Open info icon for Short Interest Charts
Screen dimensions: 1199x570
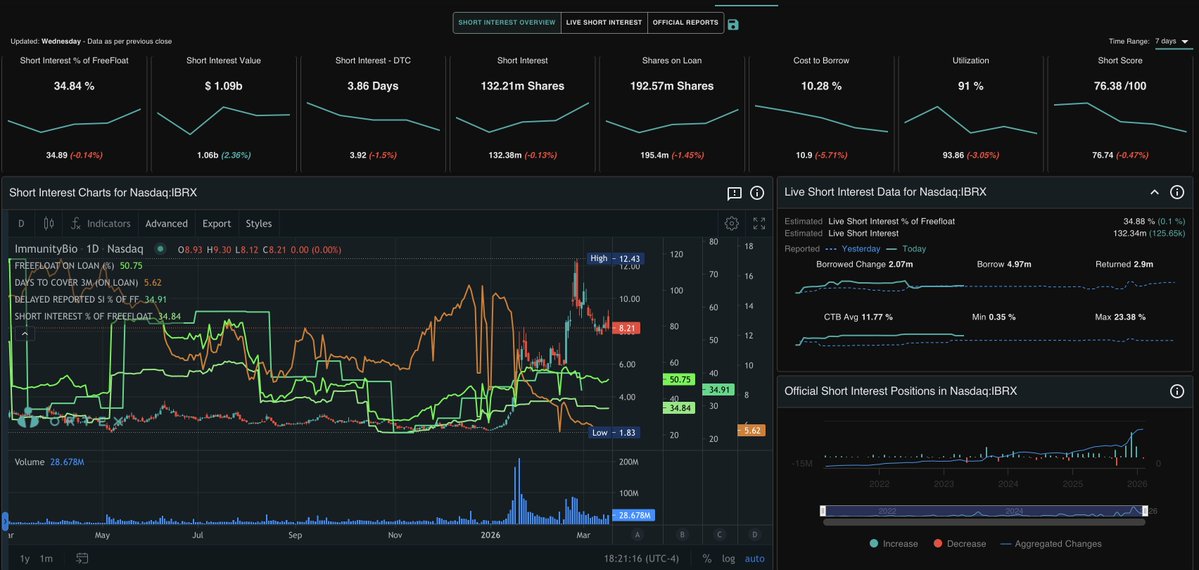757,193
